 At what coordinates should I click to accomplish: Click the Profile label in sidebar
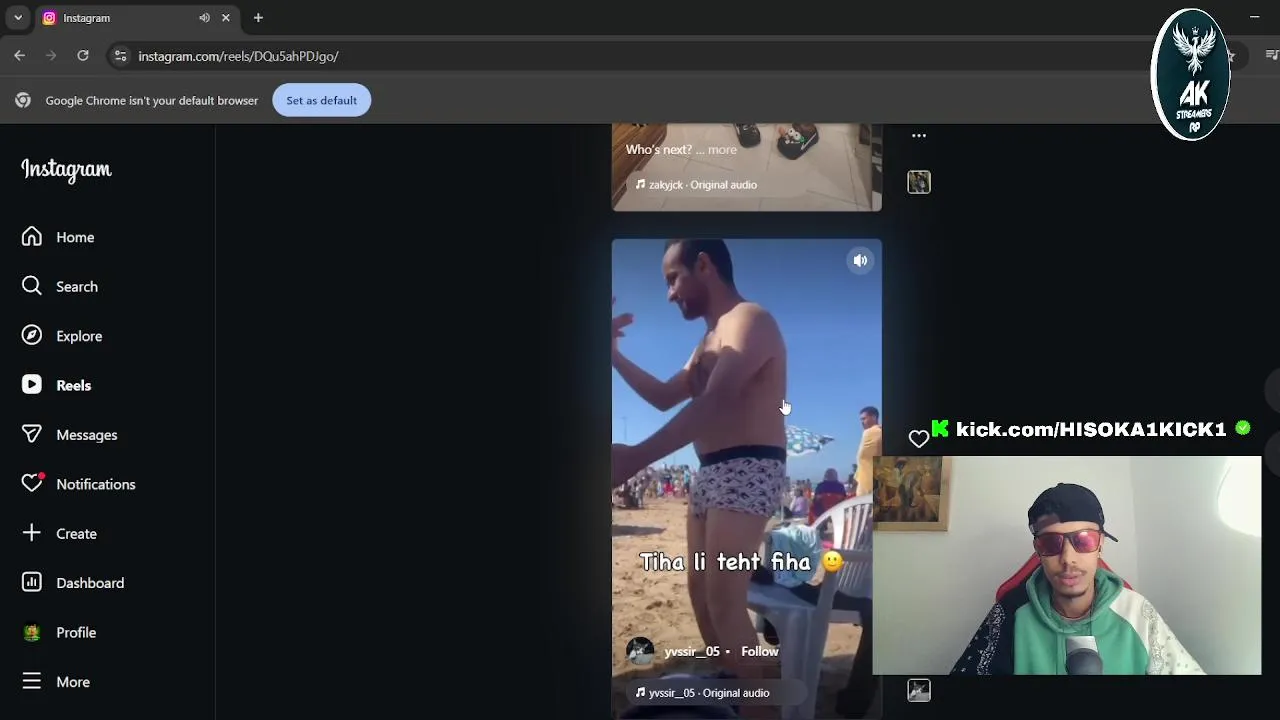[x=76, y=632]
